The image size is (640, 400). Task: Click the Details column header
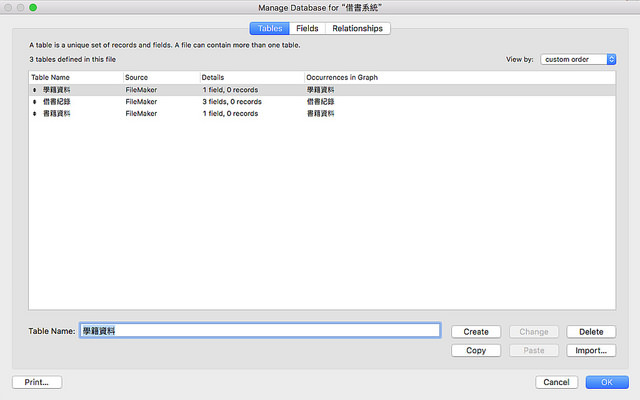213,77
